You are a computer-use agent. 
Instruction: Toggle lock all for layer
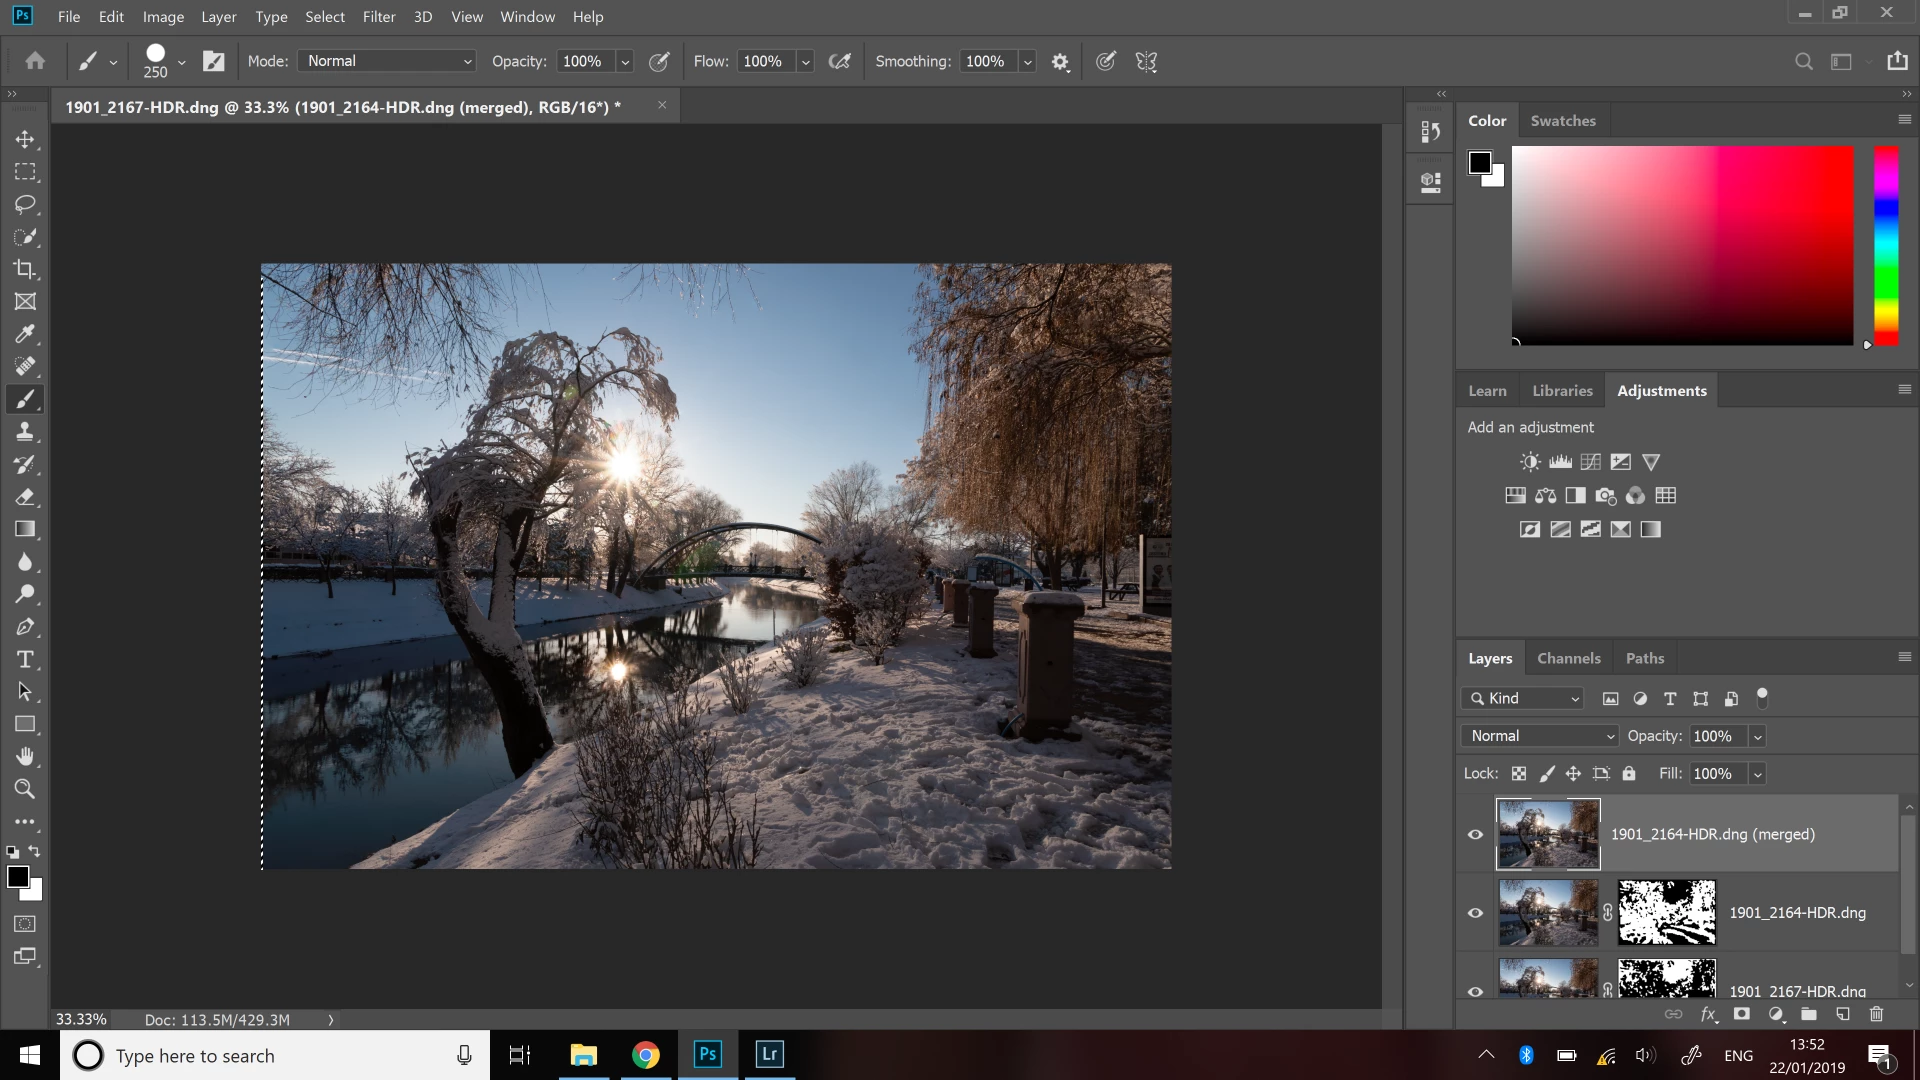coord(1629,773)
